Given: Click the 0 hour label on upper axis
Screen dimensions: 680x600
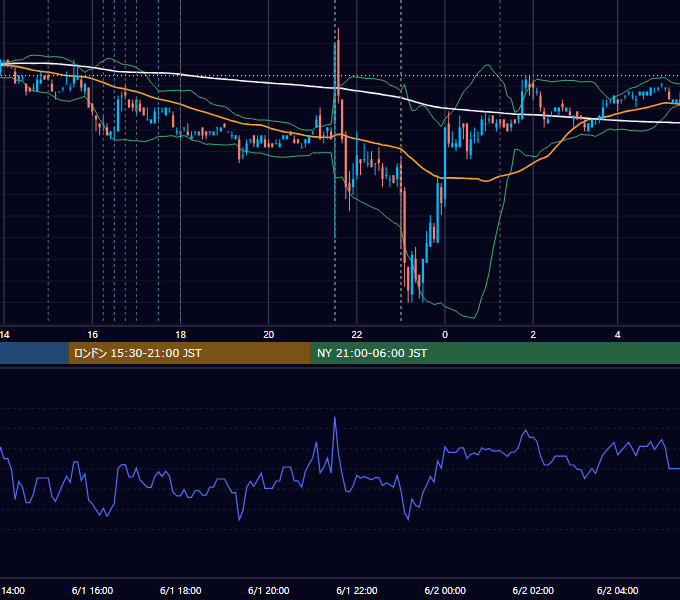Looking at the screenshot, I should click(x=445, y=335).
